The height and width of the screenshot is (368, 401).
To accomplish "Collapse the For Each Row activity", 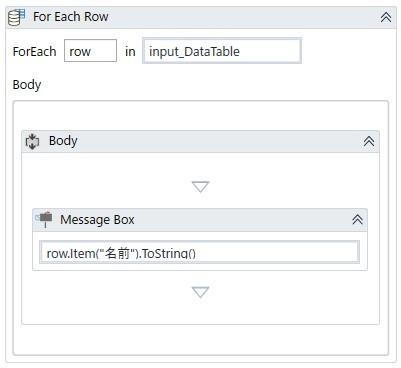I will click(386, 17).
